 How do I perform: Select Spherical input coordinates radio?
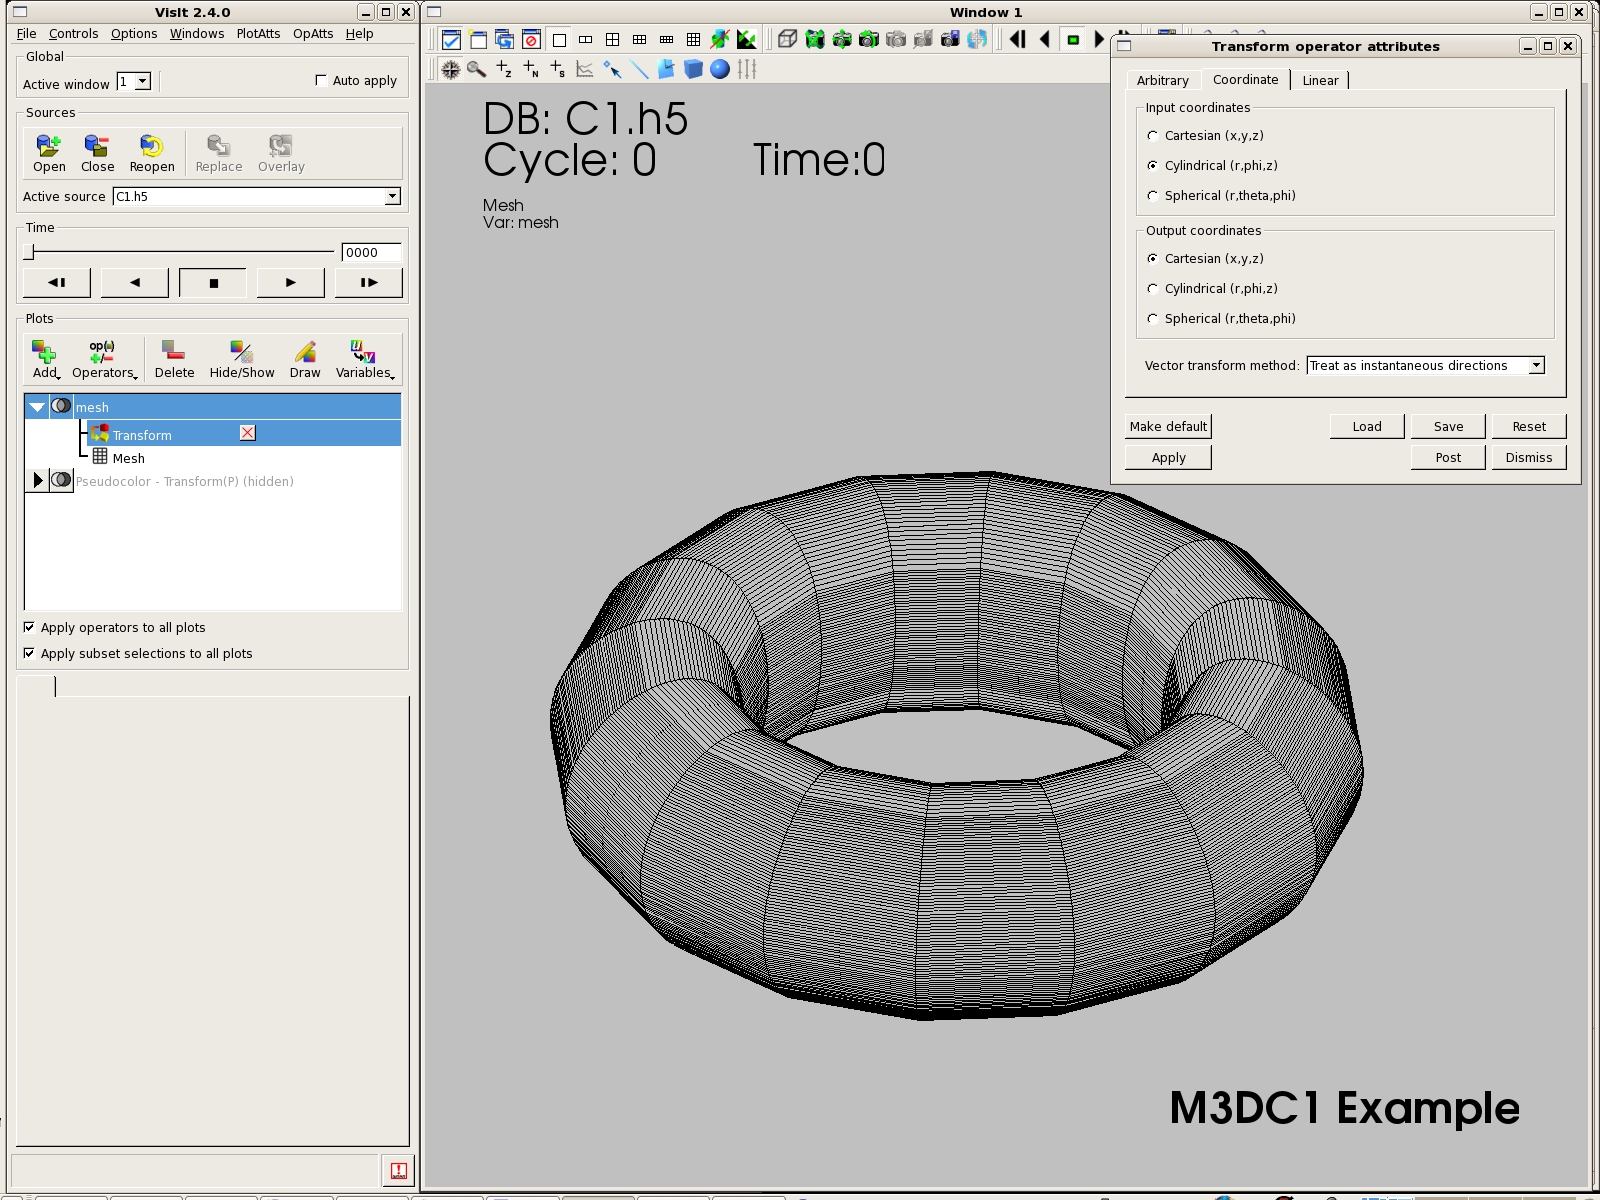(x=1153, y=195)
